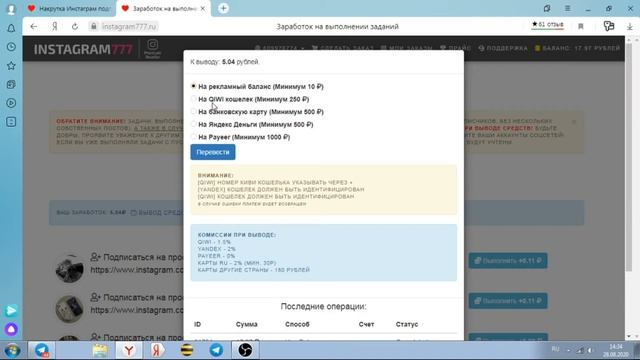
Task: Open tab overview icon in title bar
Action: (x=547, y=8)
